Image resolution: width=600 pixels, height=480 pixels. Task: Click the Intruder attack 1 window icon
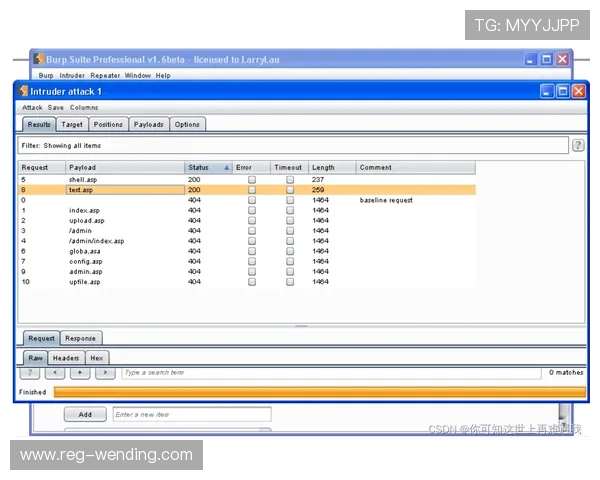[23, 91]
